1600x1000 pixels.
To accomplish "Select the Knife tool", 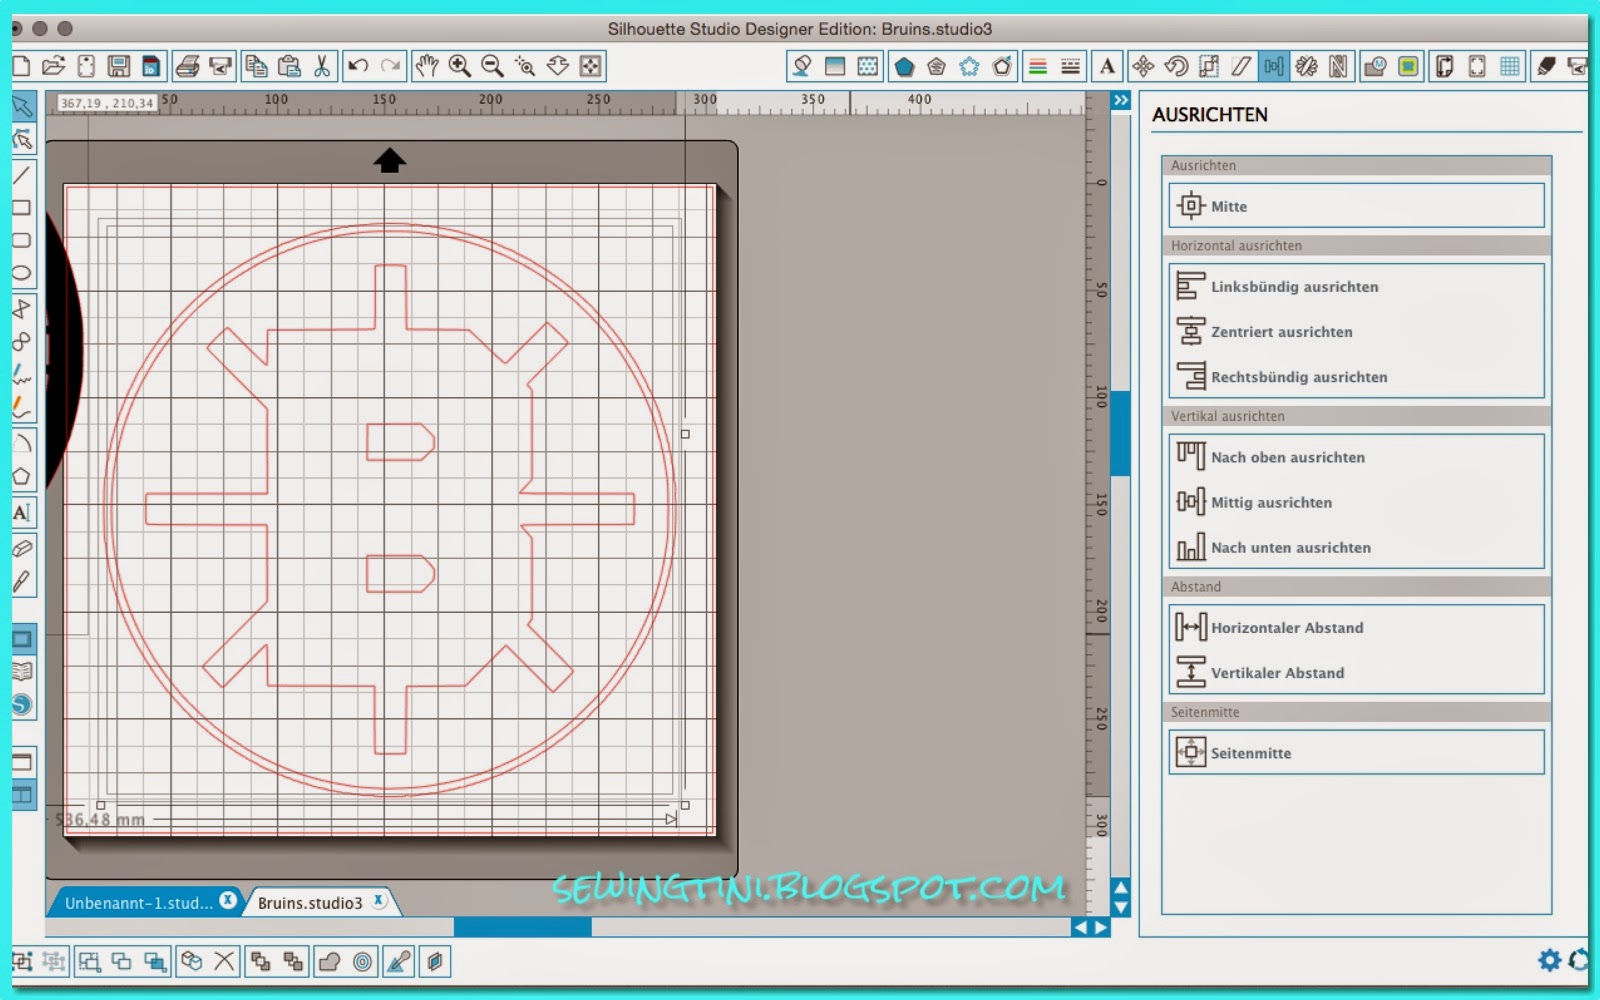I will tap(22, 582).
